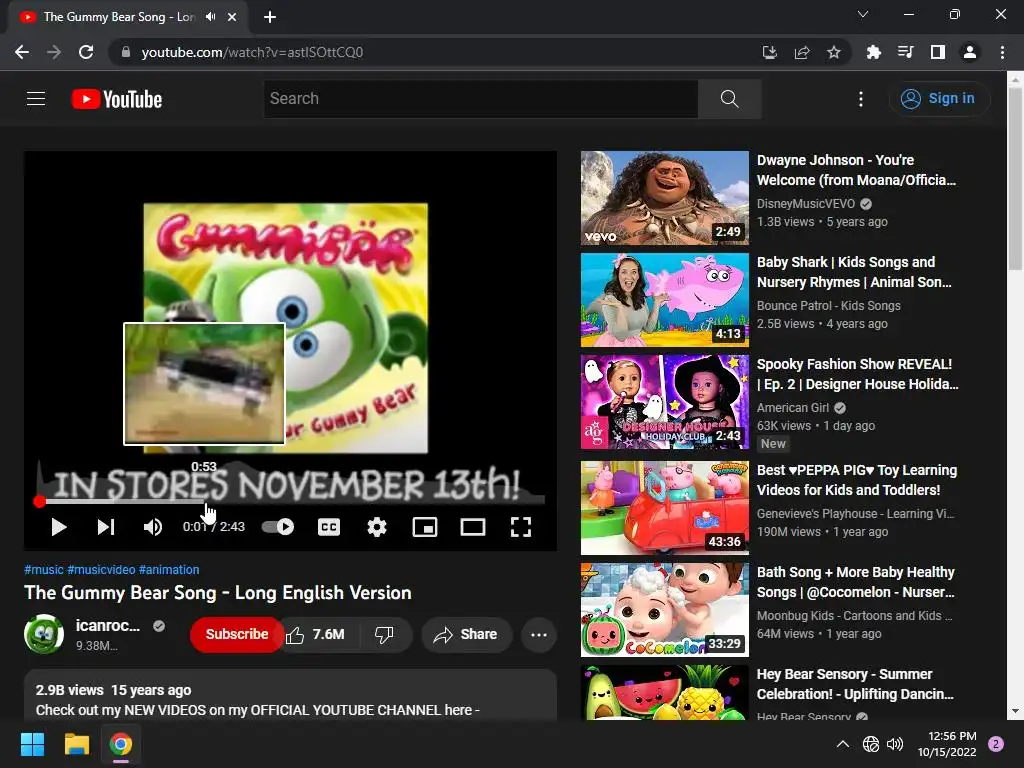The width and height of the screenshot is (1024, 768).
Task: Open media controls in Chrome toolbar
Action: (x=905, y=52)
